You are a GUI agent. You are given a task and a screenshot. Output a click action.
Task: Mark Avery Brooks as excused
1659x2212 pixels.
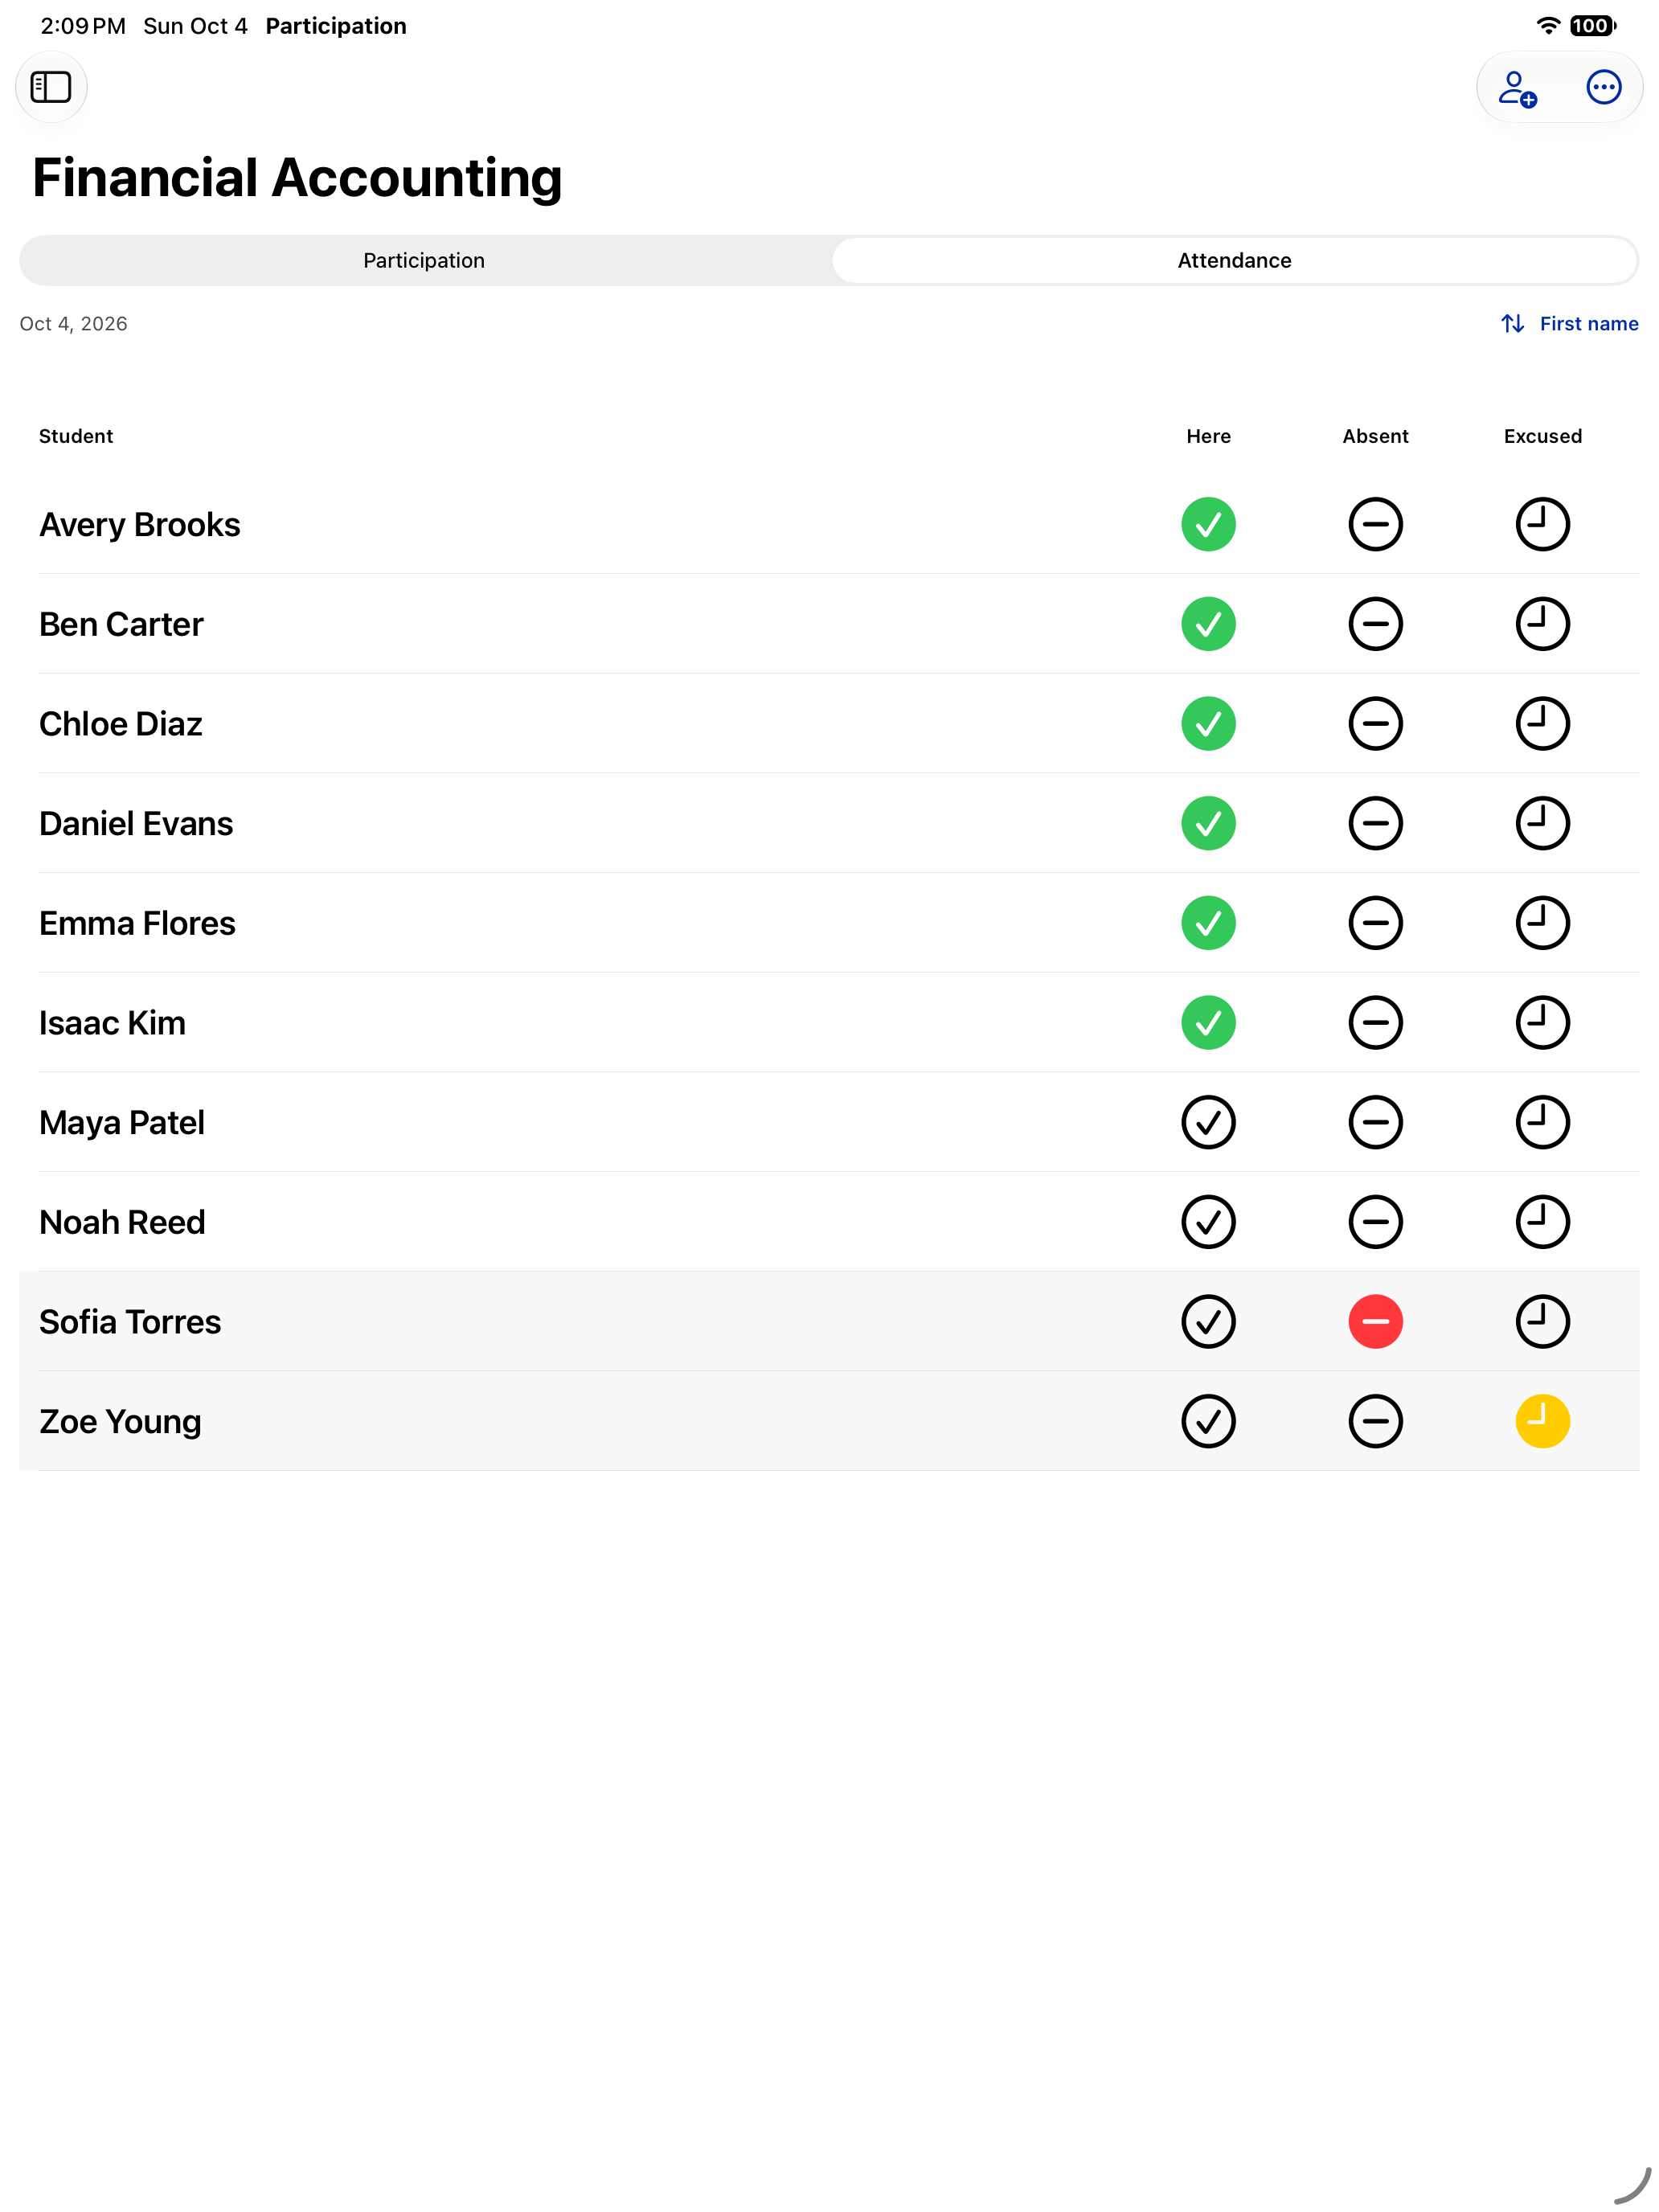click(x=1542, y=524)
